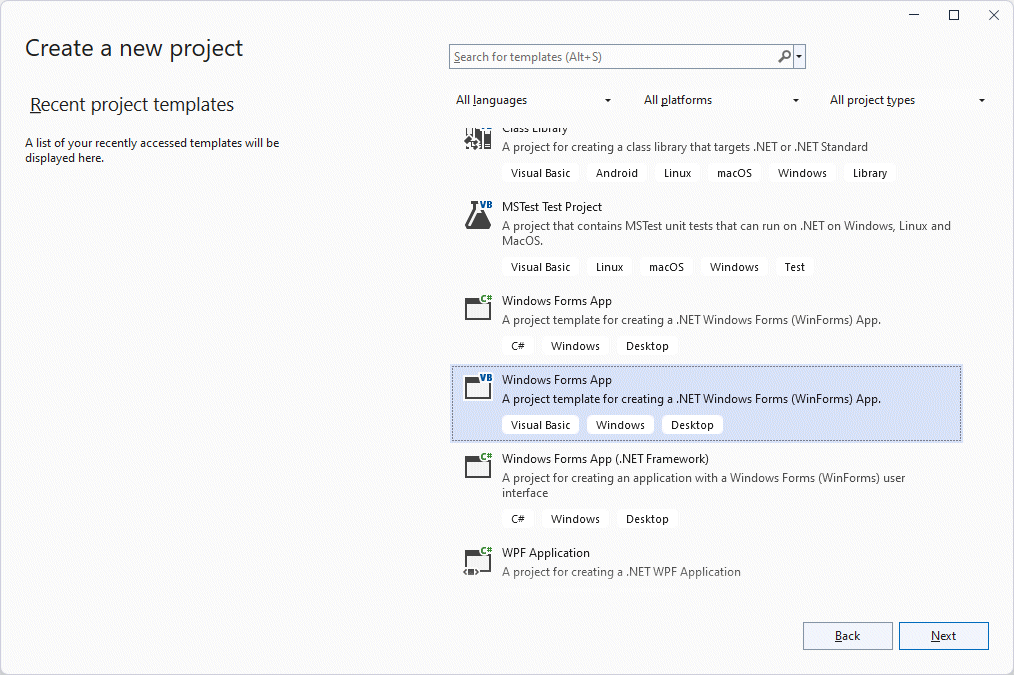Screen dimensions: 1014x675
Task: Click the VB Windows Forms App icon
Action: [478, 387]
